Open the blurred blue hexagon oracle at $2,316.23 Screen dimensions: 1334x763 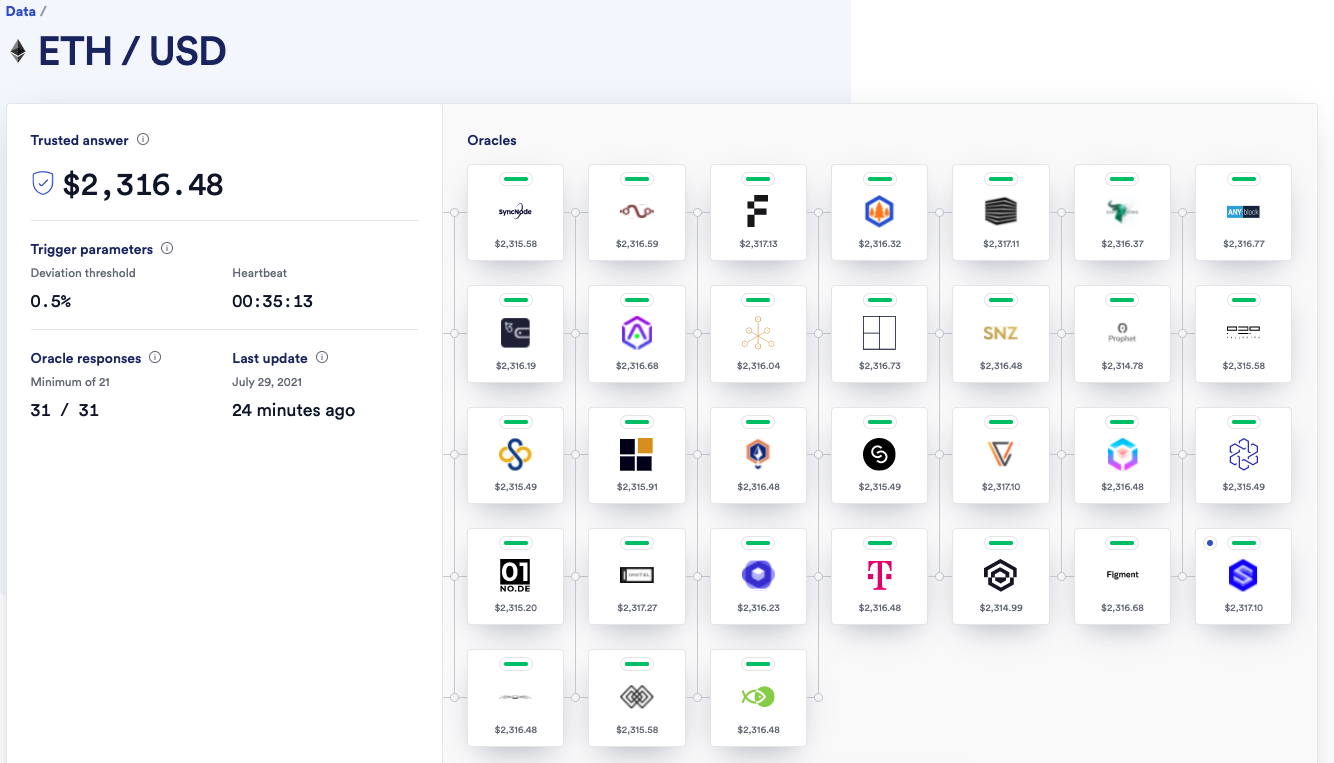(759, 576)
